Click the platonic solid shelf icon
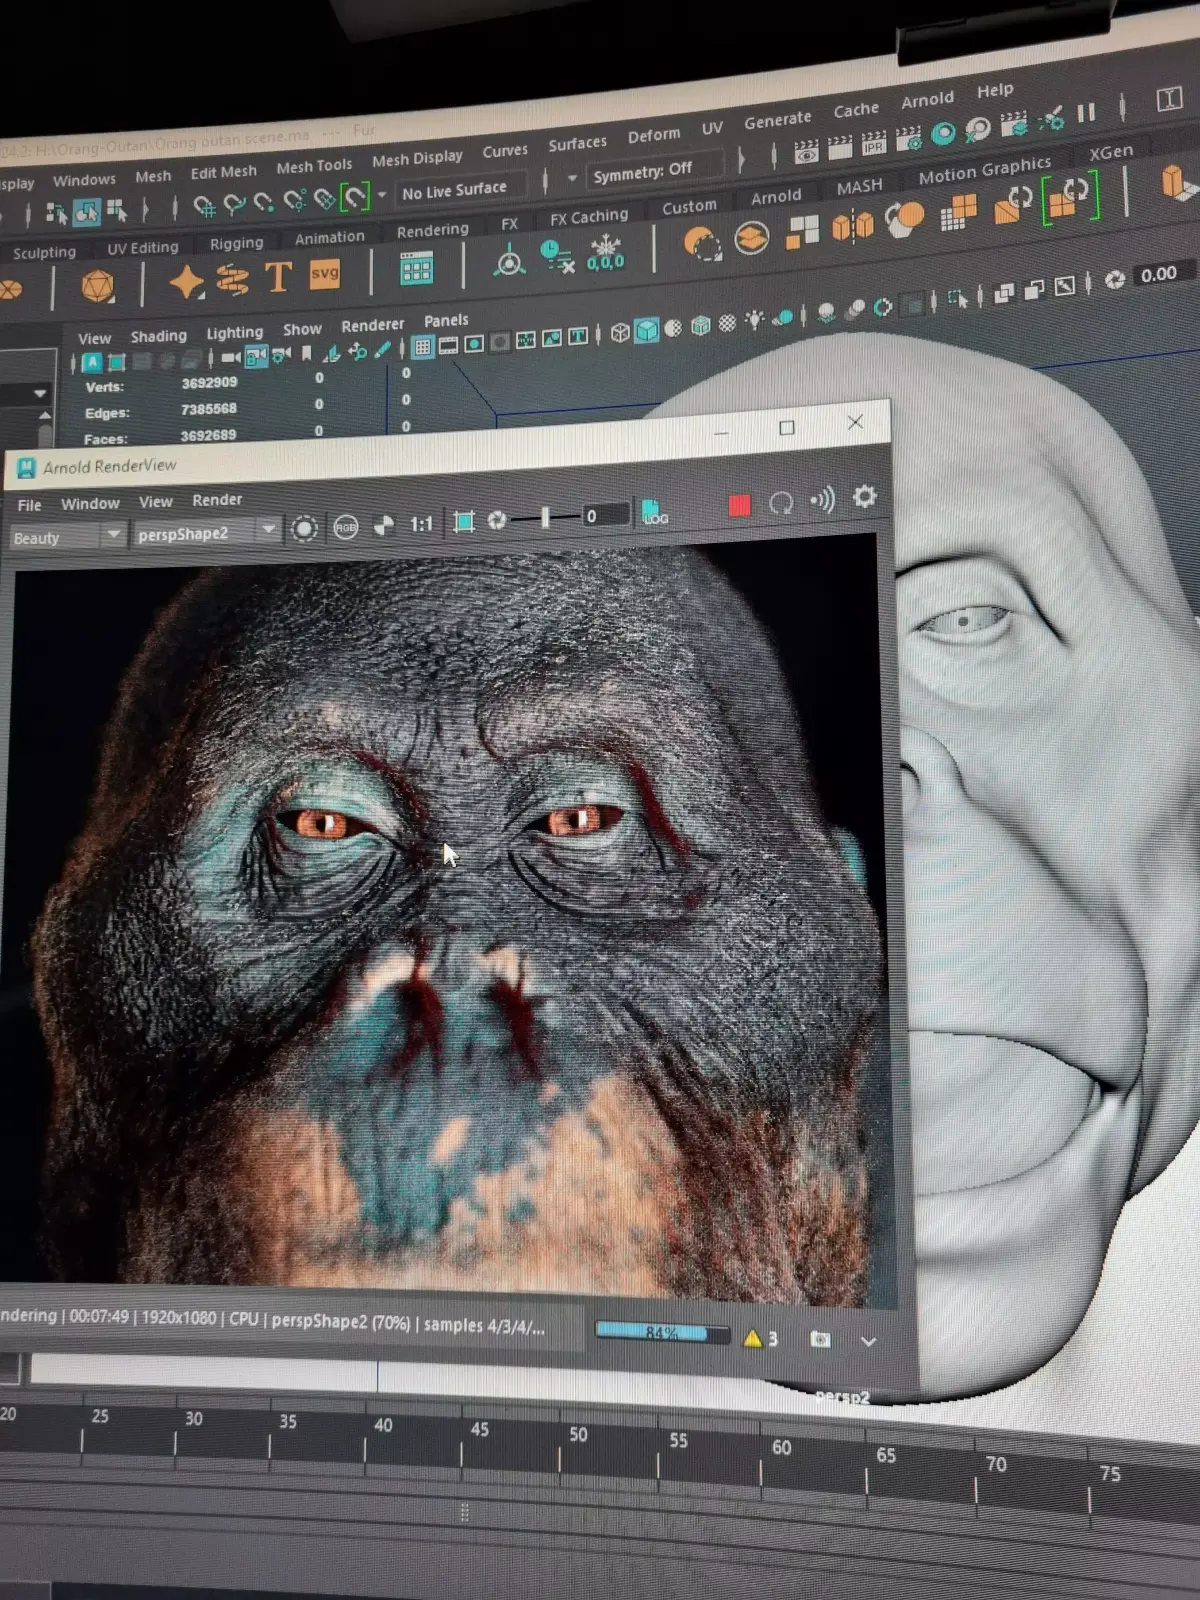Viewport: 1200px width, 1600px height. 98,288
